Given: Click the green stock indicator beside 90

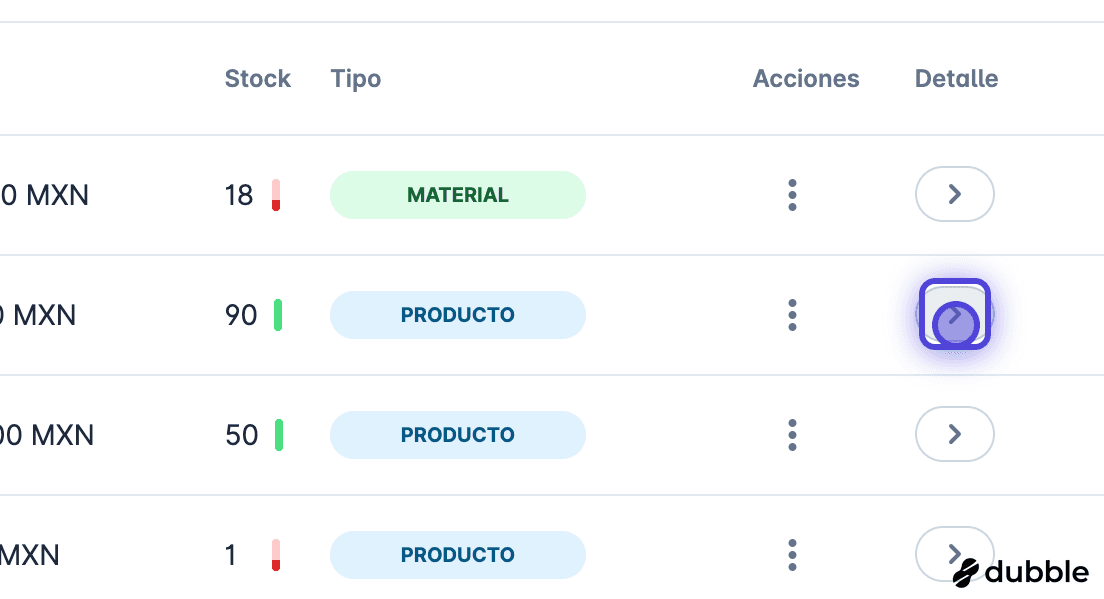Looking at the screenshot, I should click(278, 315).
